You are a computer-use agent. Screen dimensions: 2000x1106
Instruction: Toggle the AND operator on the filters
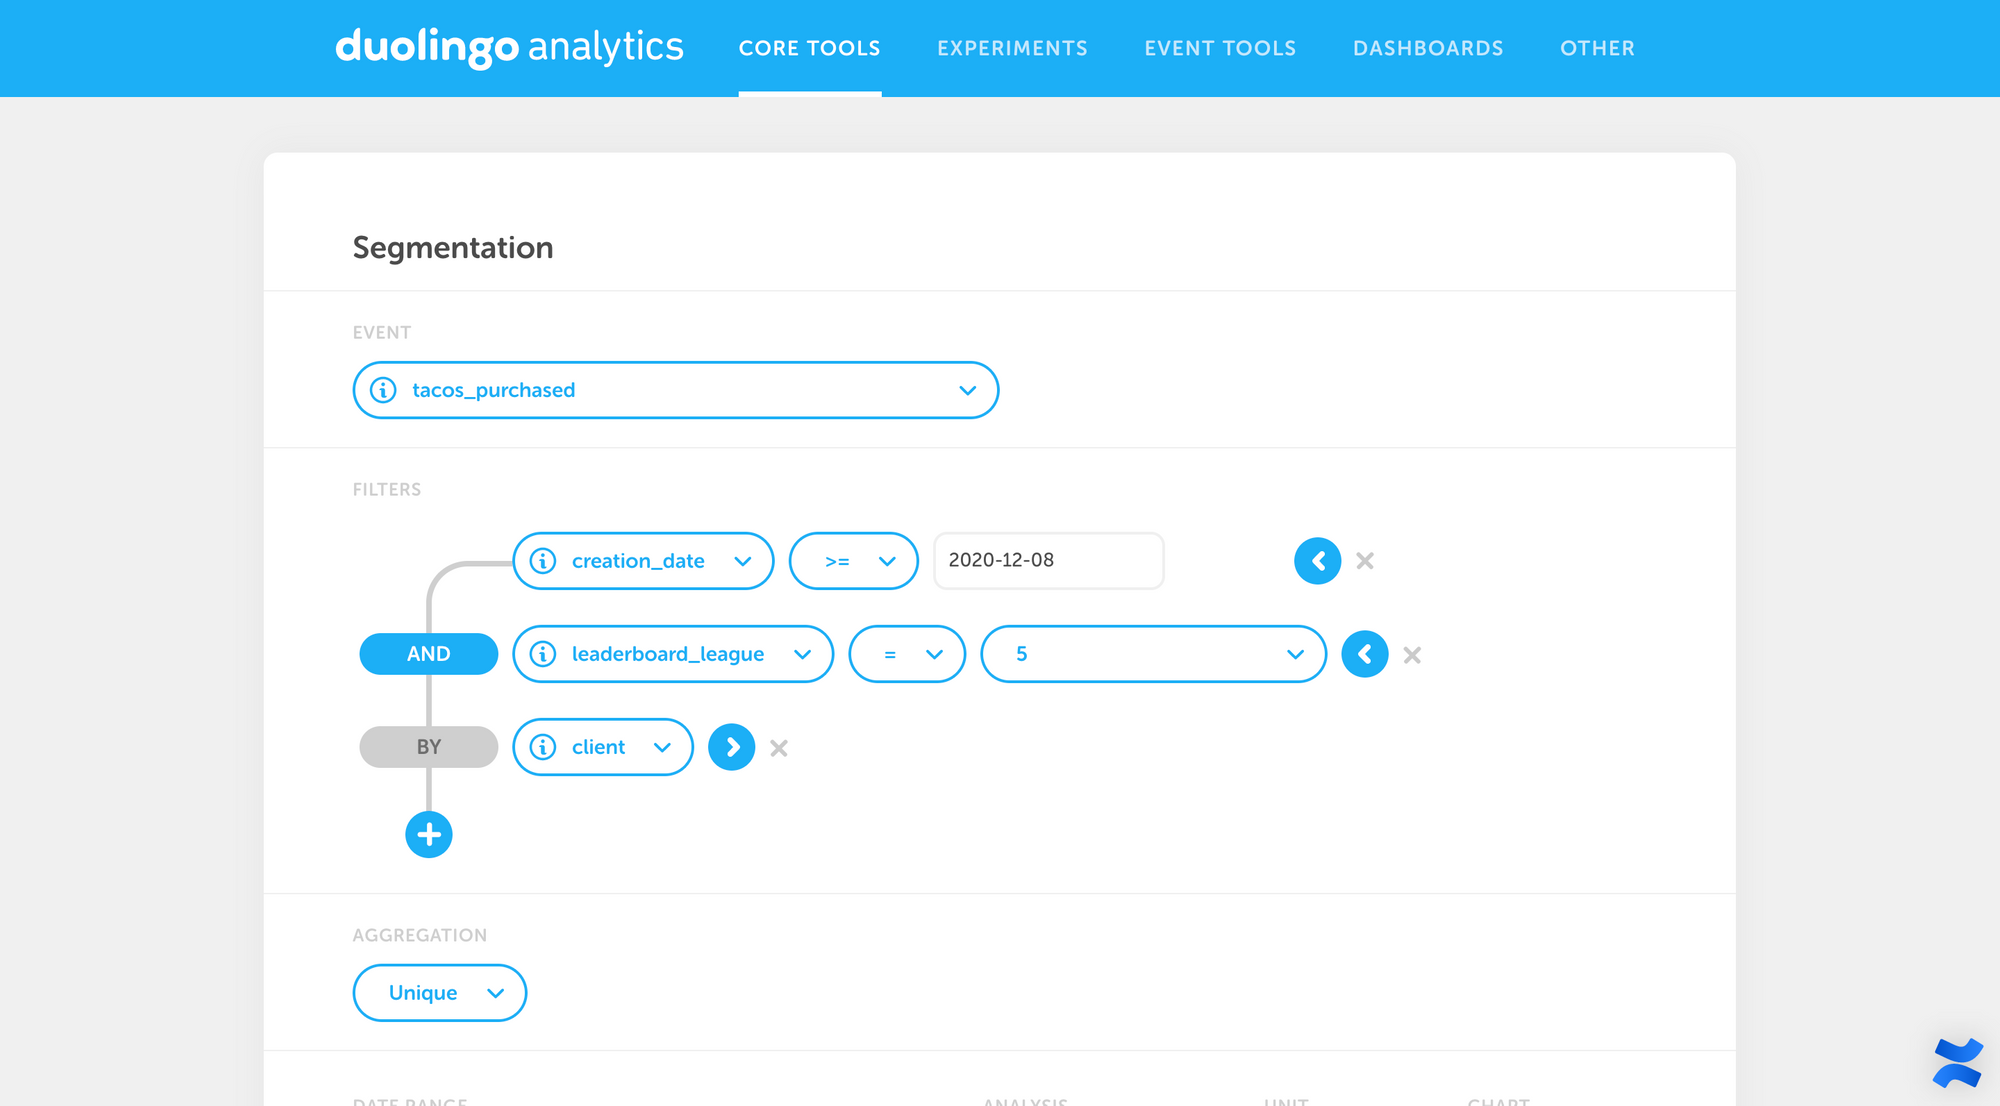(428, 654)
